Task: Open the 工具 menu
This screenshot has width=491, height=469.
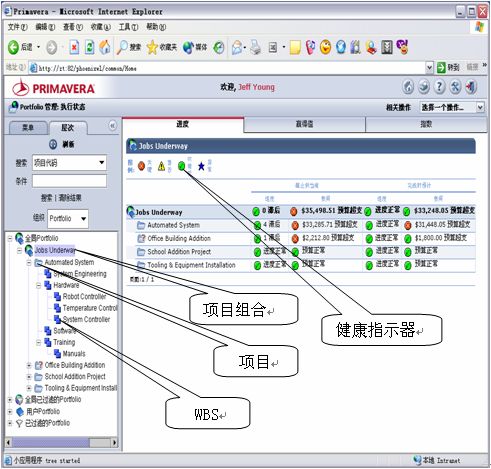Action: pos(128,27)
